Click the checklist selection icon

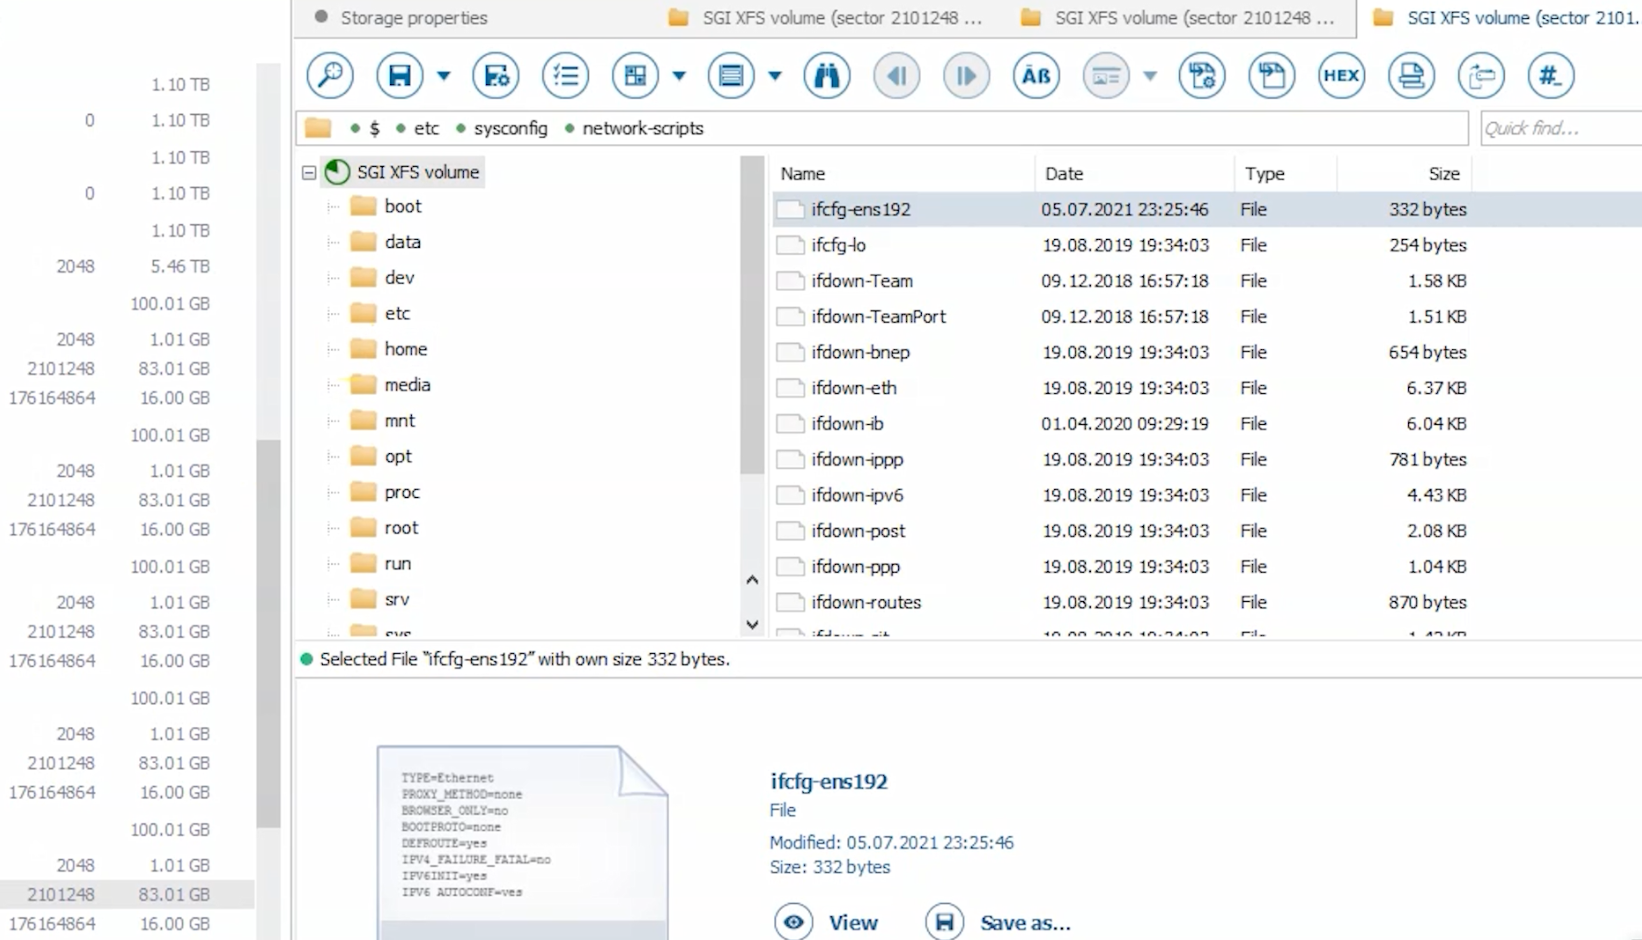565,76
